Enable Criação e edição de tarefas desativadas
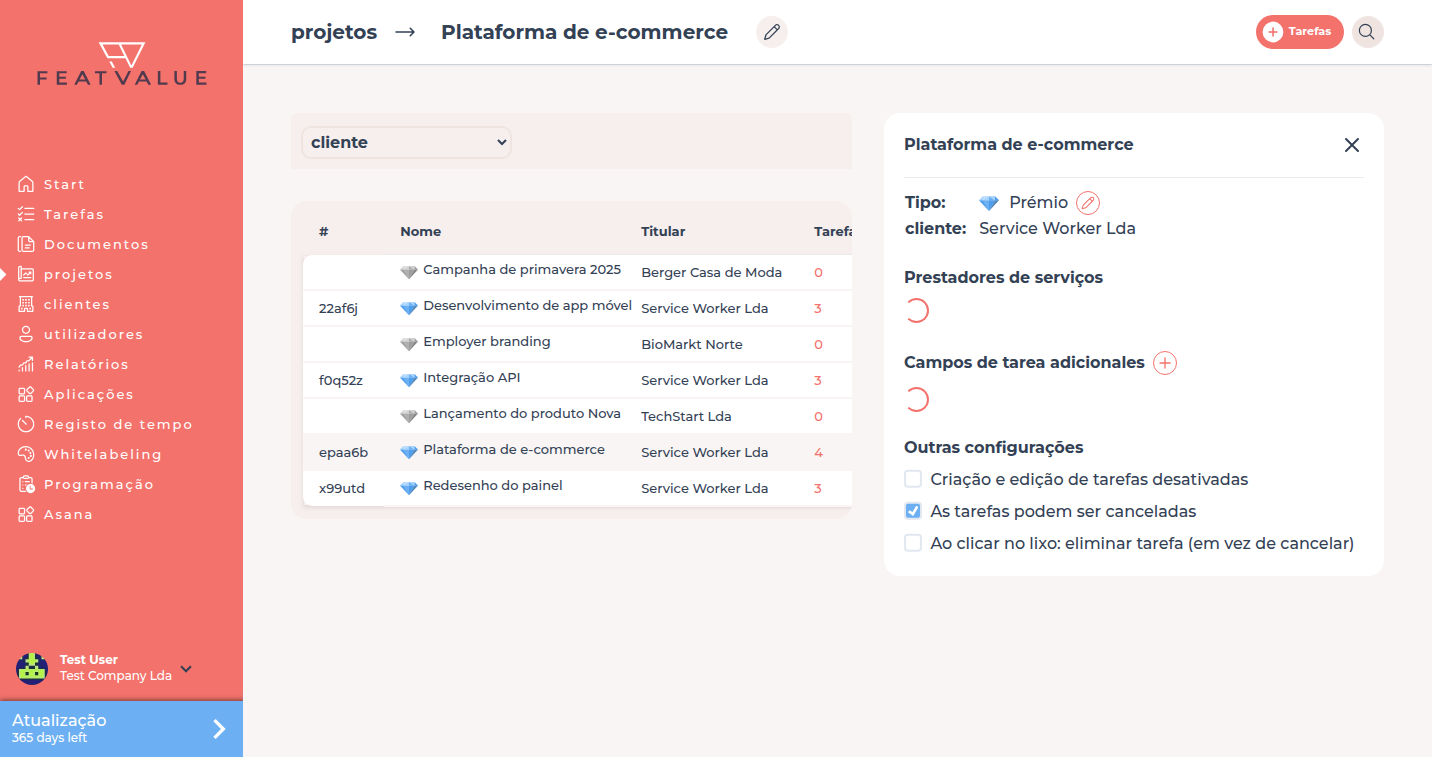The width and height of the screenshot is (1432, 757). click(913, 479)
